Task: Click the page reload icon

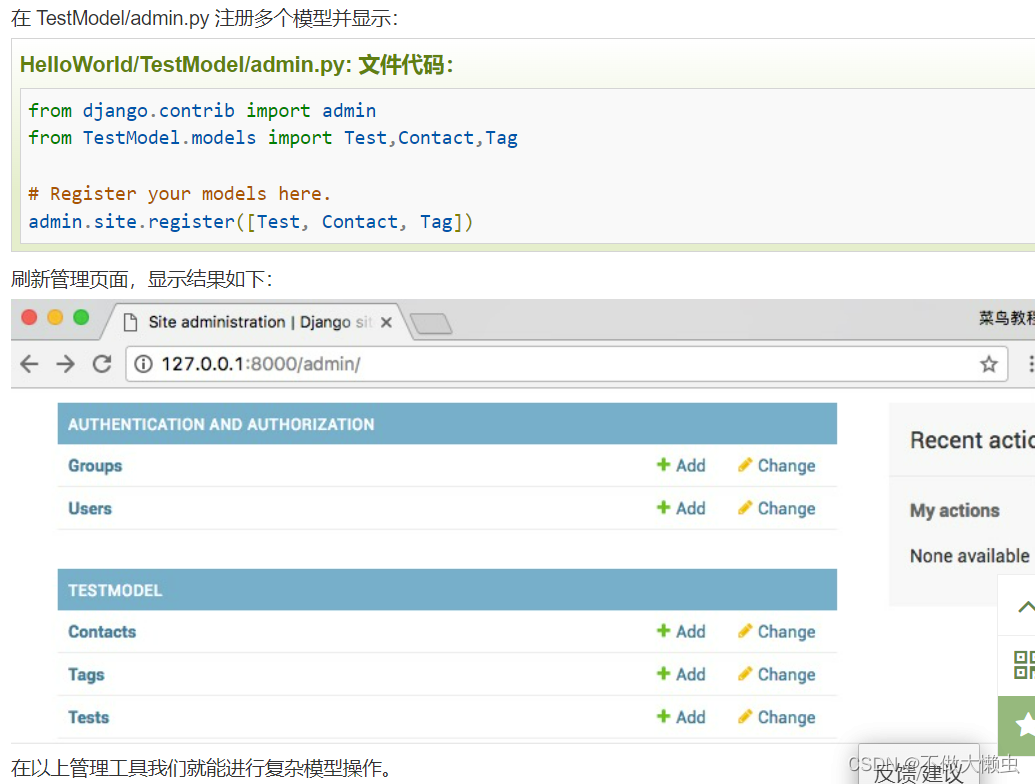Action: (x=103, y=363)
